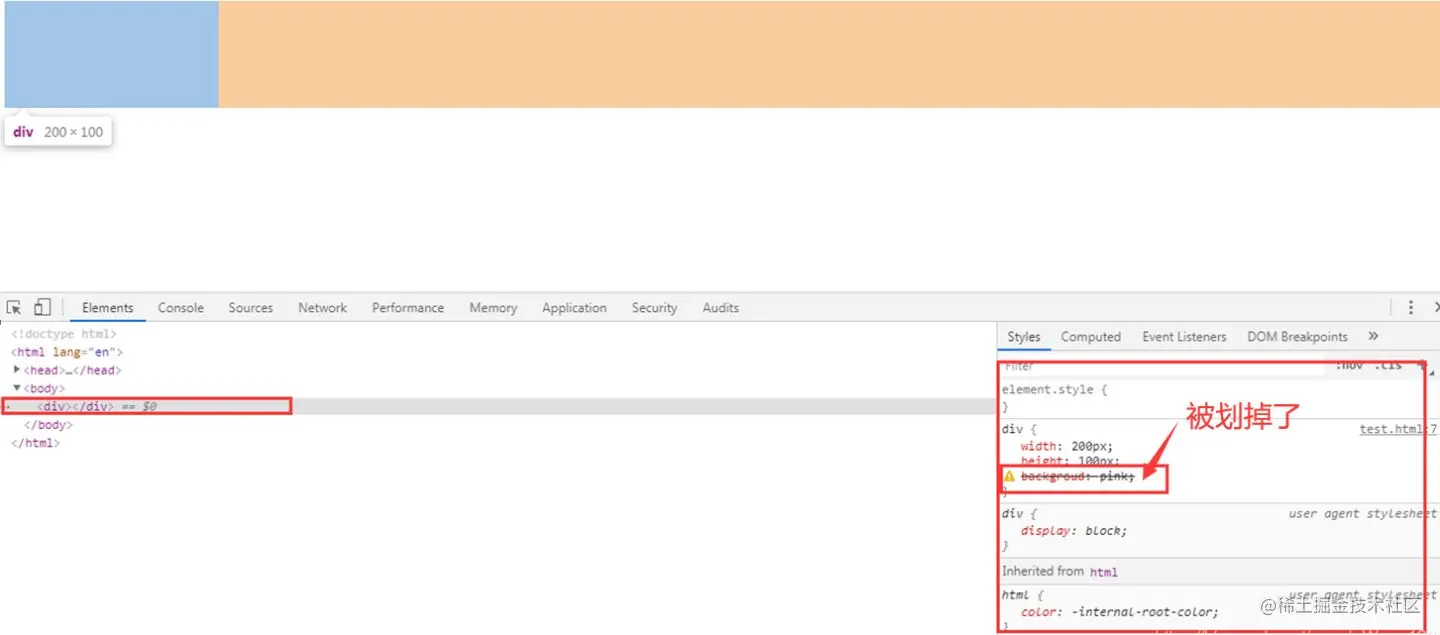Click the warning icon beside backgroud property
The image size is (1440, 635).
point(1009,477)
